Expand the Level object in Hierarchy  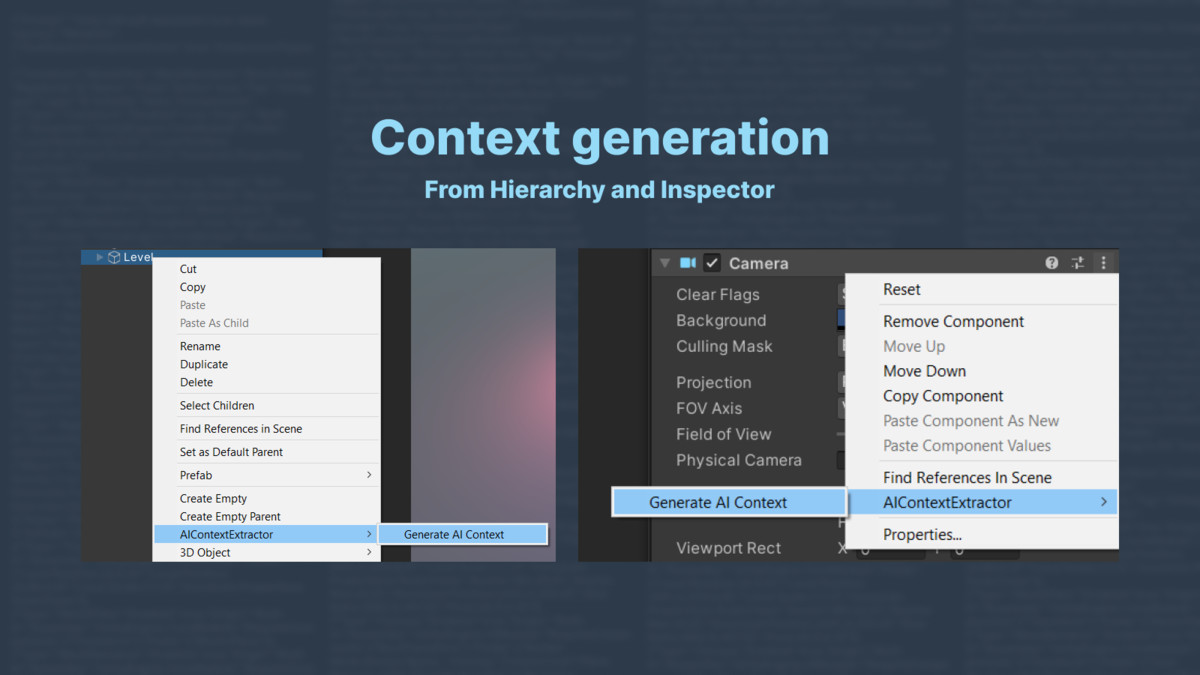pyautogui.click(x=99, y=257)
